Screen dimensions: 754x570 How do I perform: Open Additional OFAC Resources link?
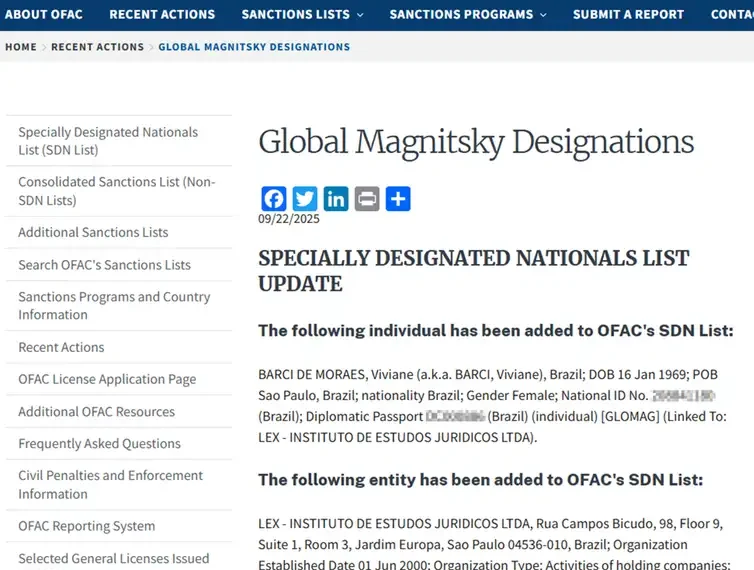coord(97,411)
